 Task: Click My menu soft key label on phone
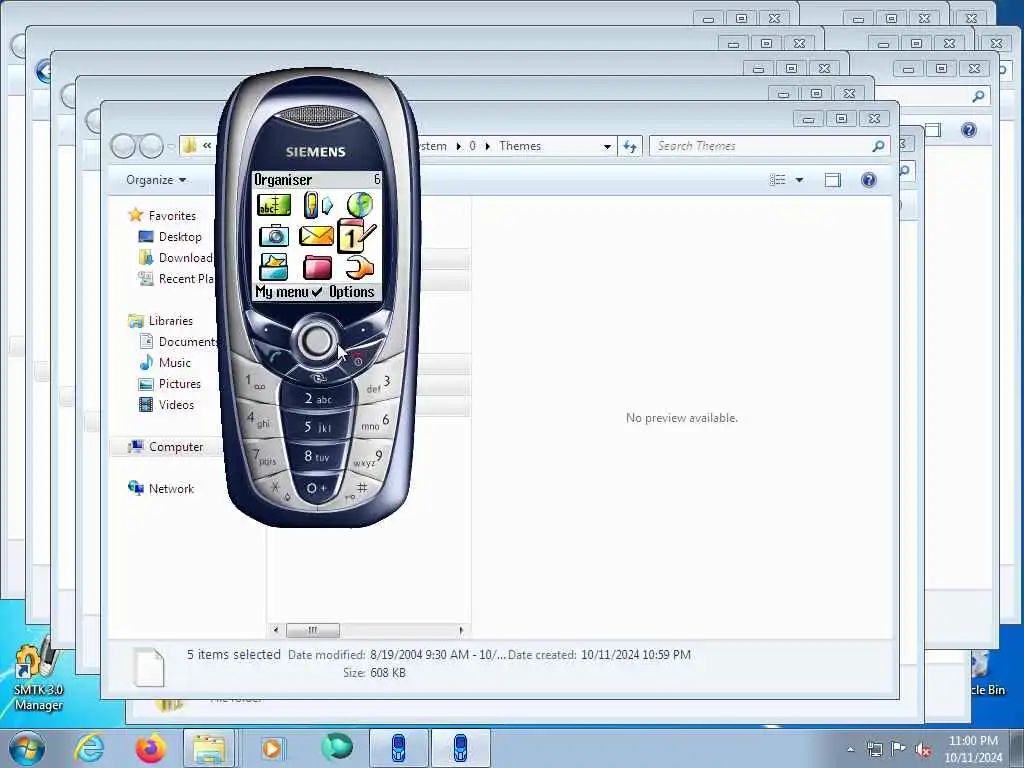point(281,292)
